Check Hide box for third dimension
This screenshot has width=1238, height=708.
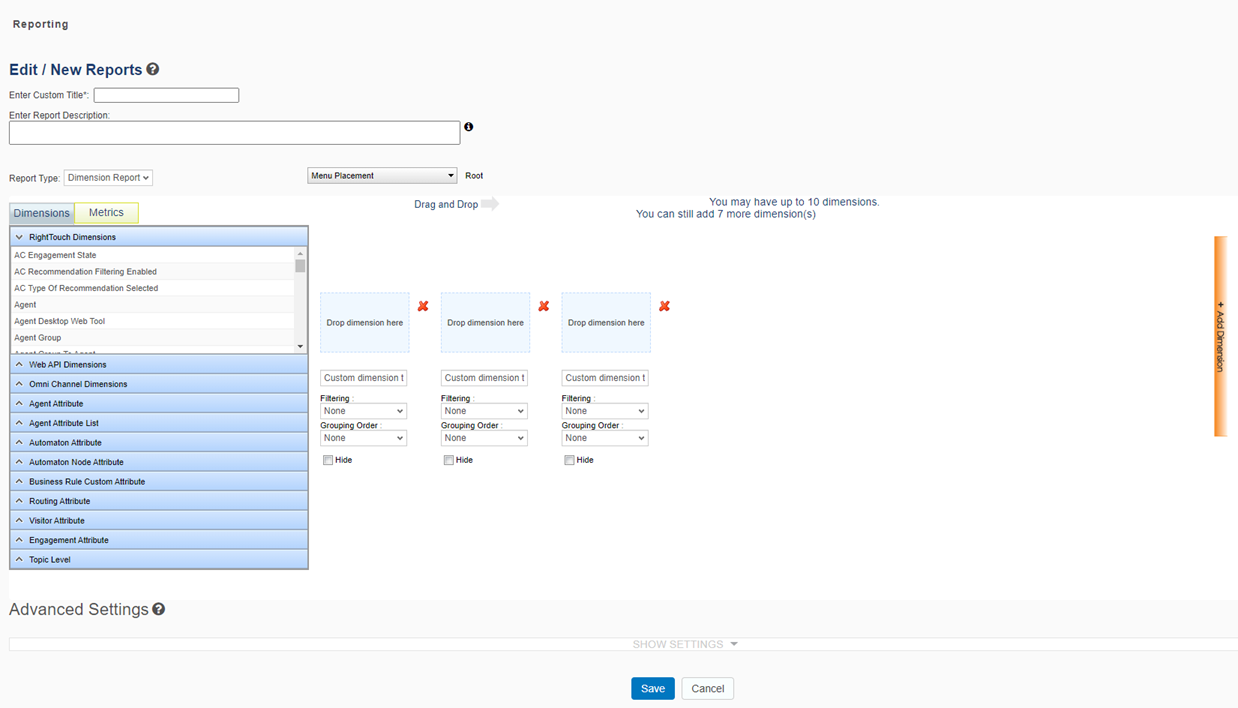pyautogui.click(x=569, y=460)
